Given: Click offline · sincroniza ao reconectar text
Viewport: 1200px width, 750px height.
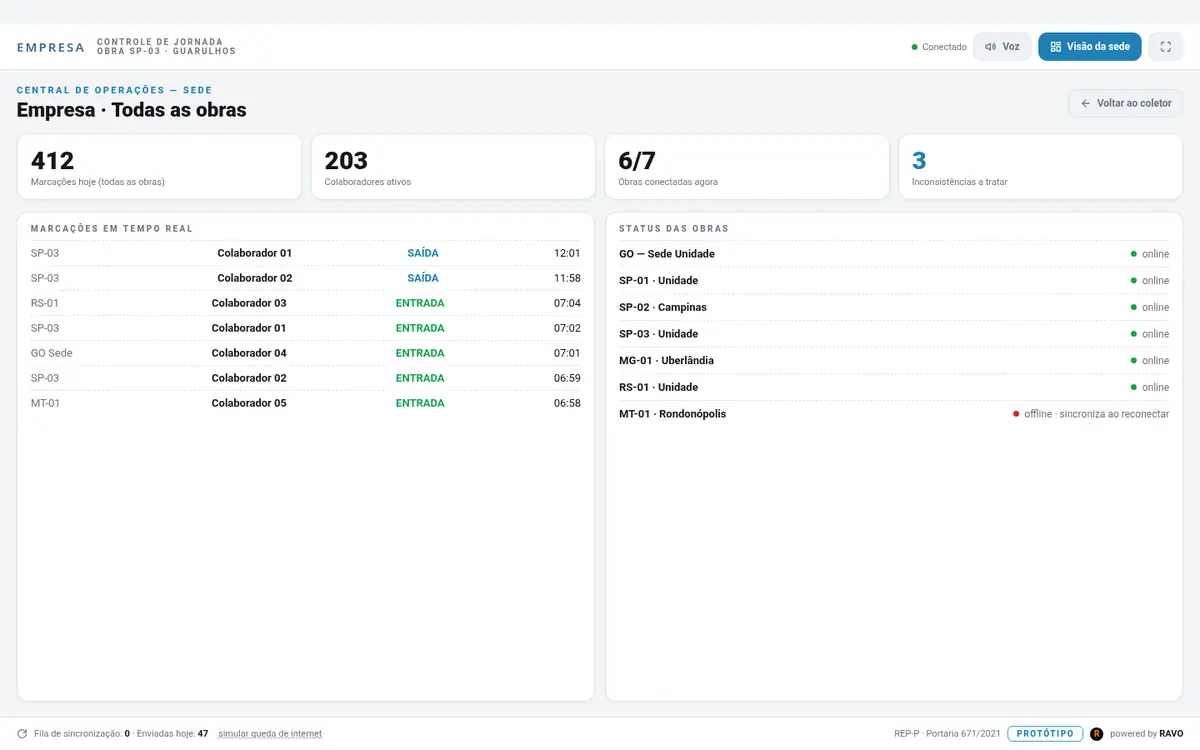Looking at the screenshot, I should pos(1097,414).
